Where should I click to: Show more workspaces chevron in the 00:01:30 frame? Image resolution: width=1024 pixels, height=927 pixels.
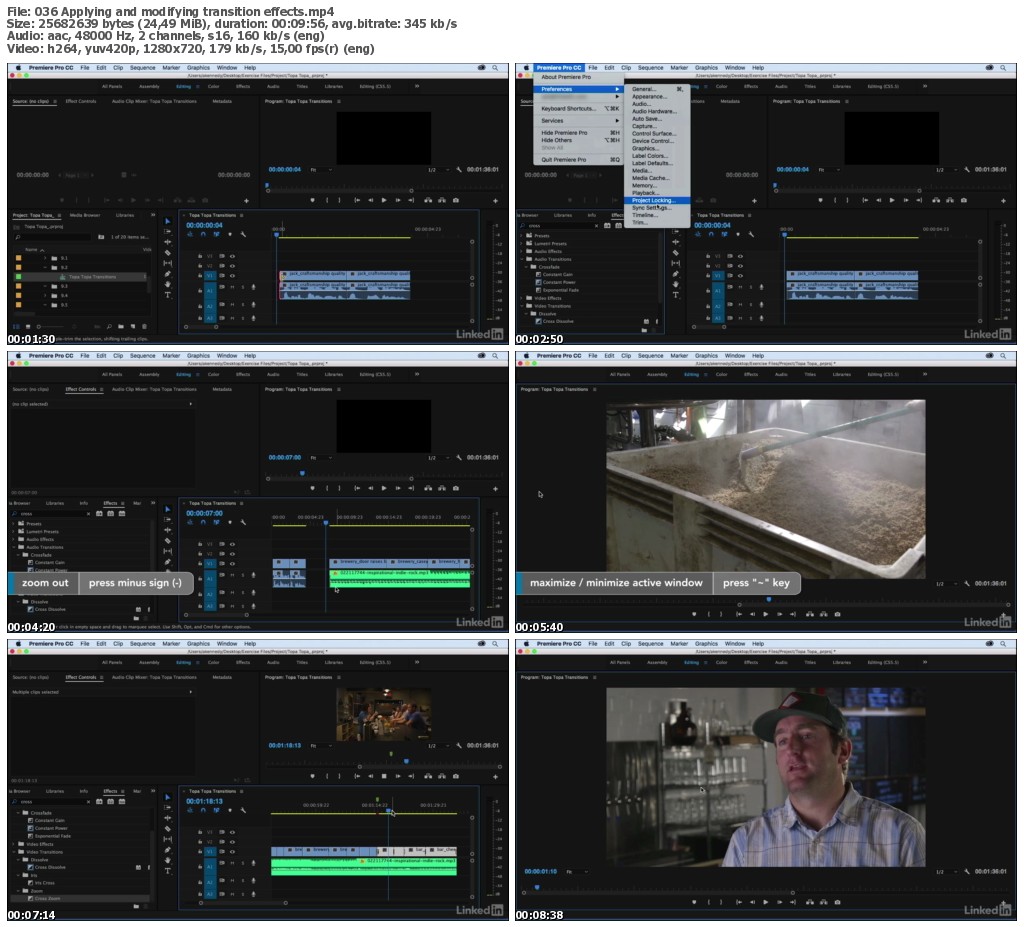coord(417,86)
